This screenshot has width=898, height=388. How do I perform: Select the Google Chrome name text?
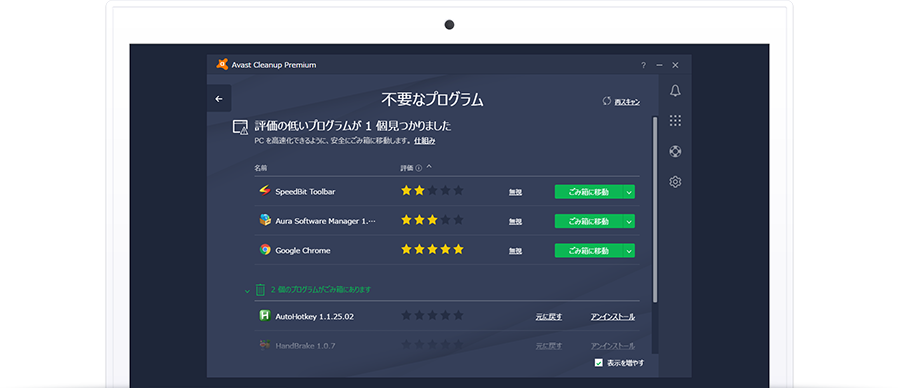click(x=303, y=250)
